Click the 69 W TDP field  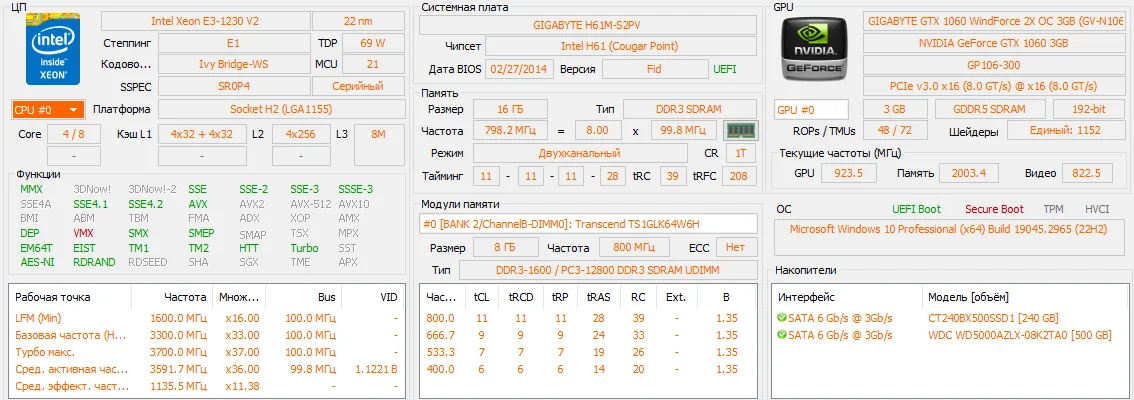[373, 43]
